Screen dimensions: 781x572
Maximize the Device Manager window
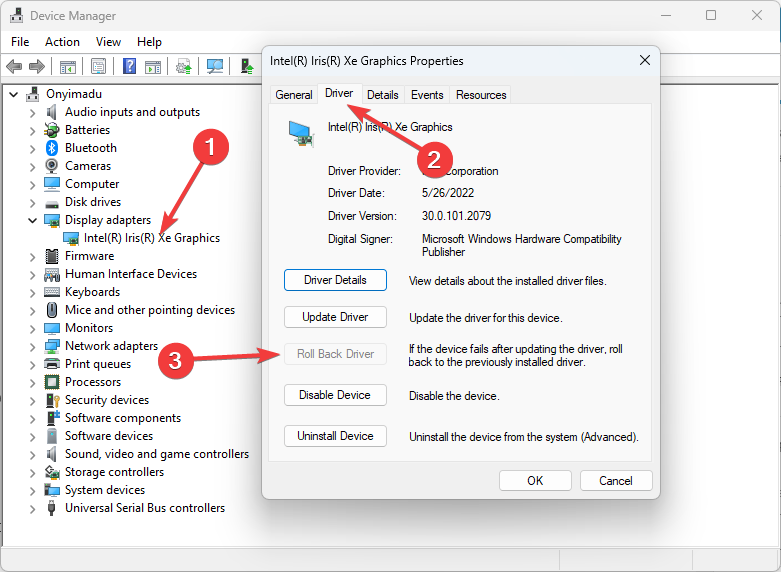pyautogui.click(x=711, y=15)
